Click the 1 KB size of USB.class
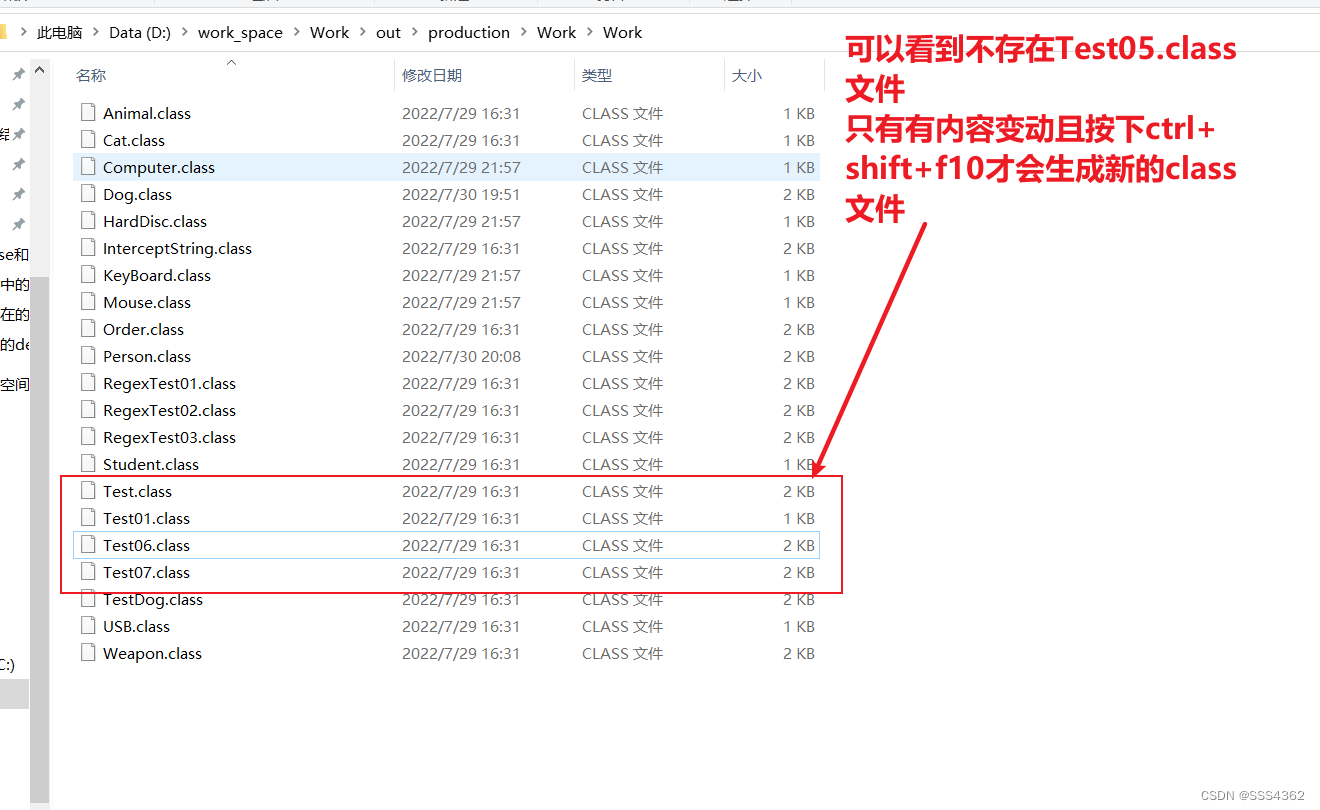1320x810 pixels. [799, 626]
